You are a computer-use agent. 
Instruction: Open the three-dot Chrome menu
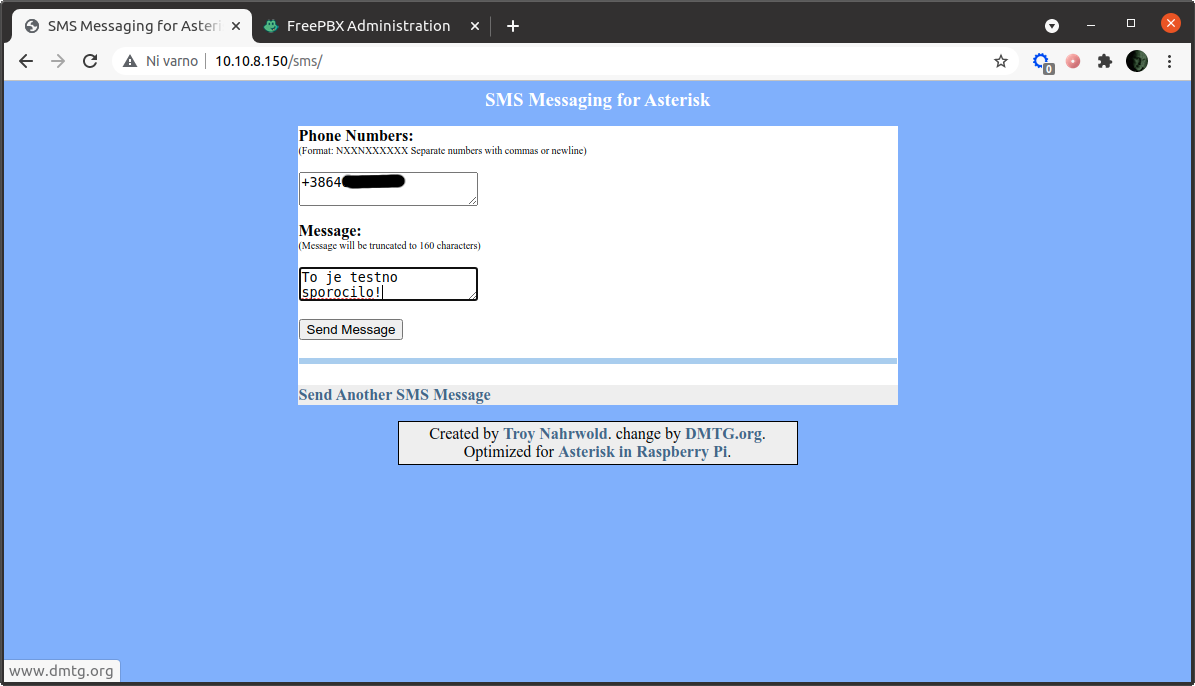point(1170,61)
